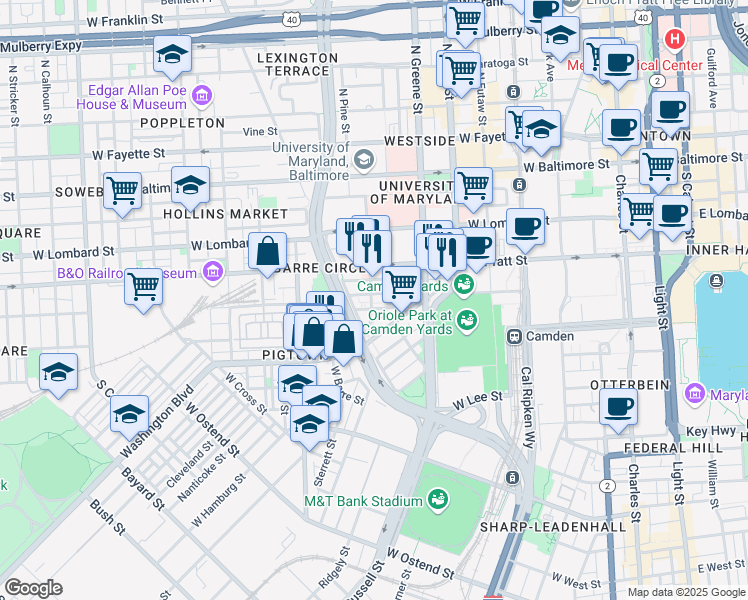The image size is (748, 600).
Task: Click the school marker below Enoch Pratt Library
Action: pyautogui.click(x=561, y=37)
